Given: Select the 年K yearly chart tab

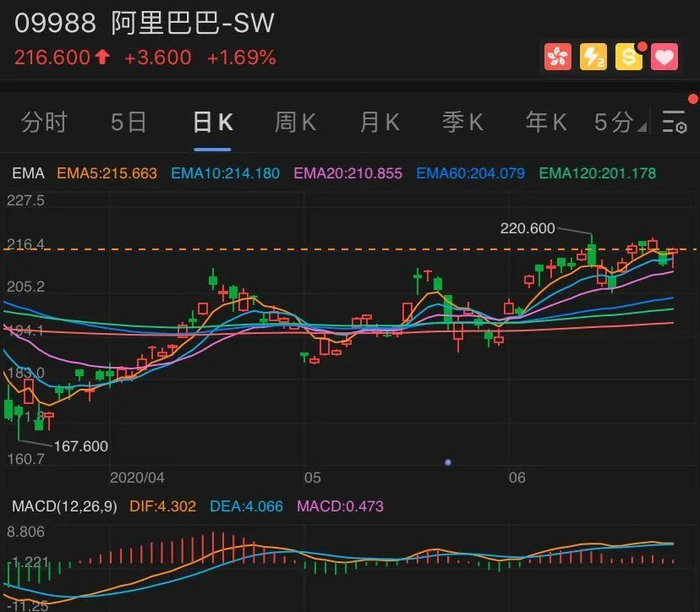Looking at the screenshot, I should point(546,122).
